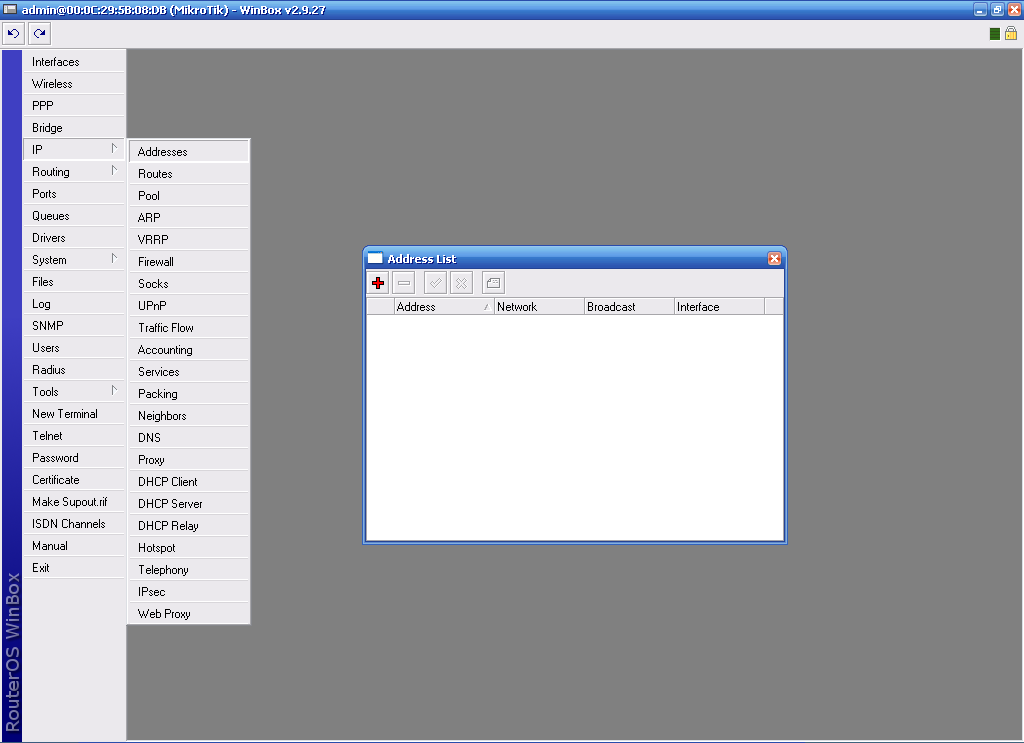Image resolution: width=1024 pixels, height=743 pixels.
Task: Sort by the Network column header
Action: pos(539,307)
